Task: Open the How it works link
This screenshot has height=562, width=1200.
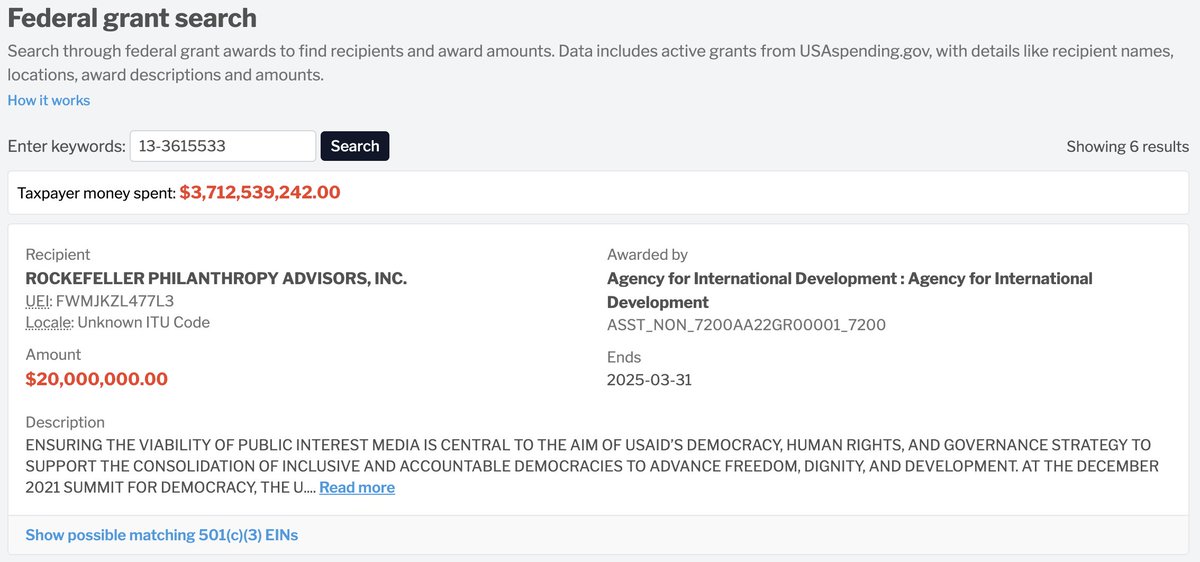Action: 49,100
